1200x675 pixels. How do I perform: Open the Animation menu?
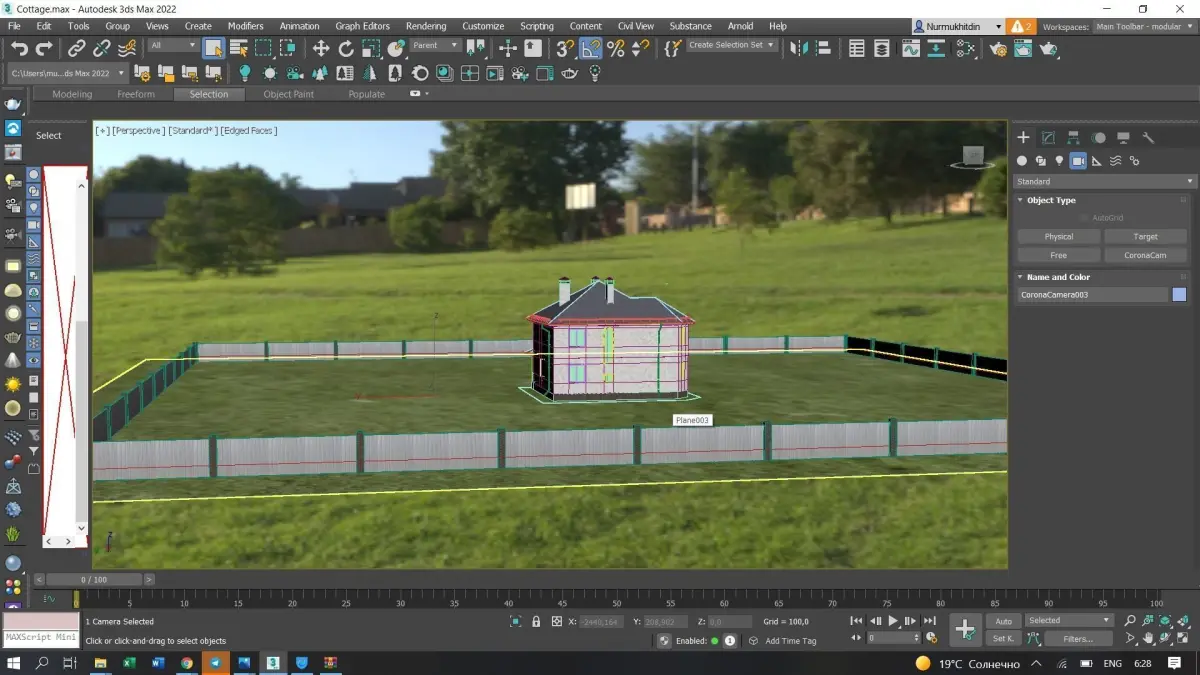300,26
